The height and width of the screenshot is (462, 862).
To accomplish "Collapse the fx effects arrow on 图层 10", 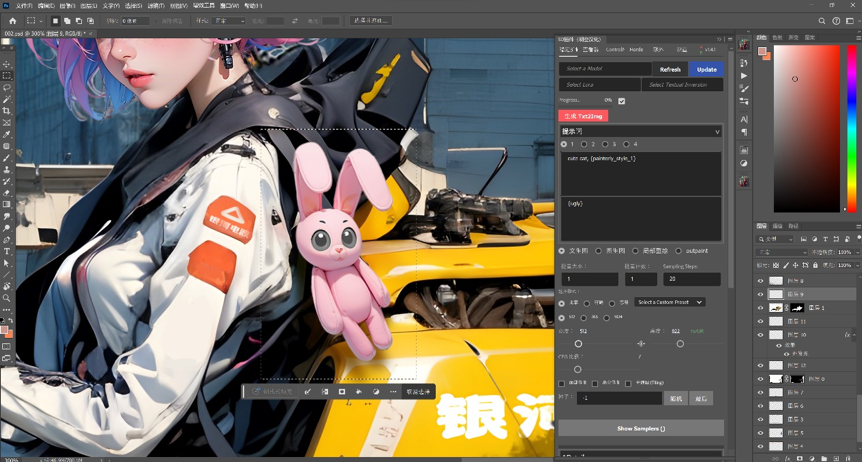I will [x=855, y=335].
